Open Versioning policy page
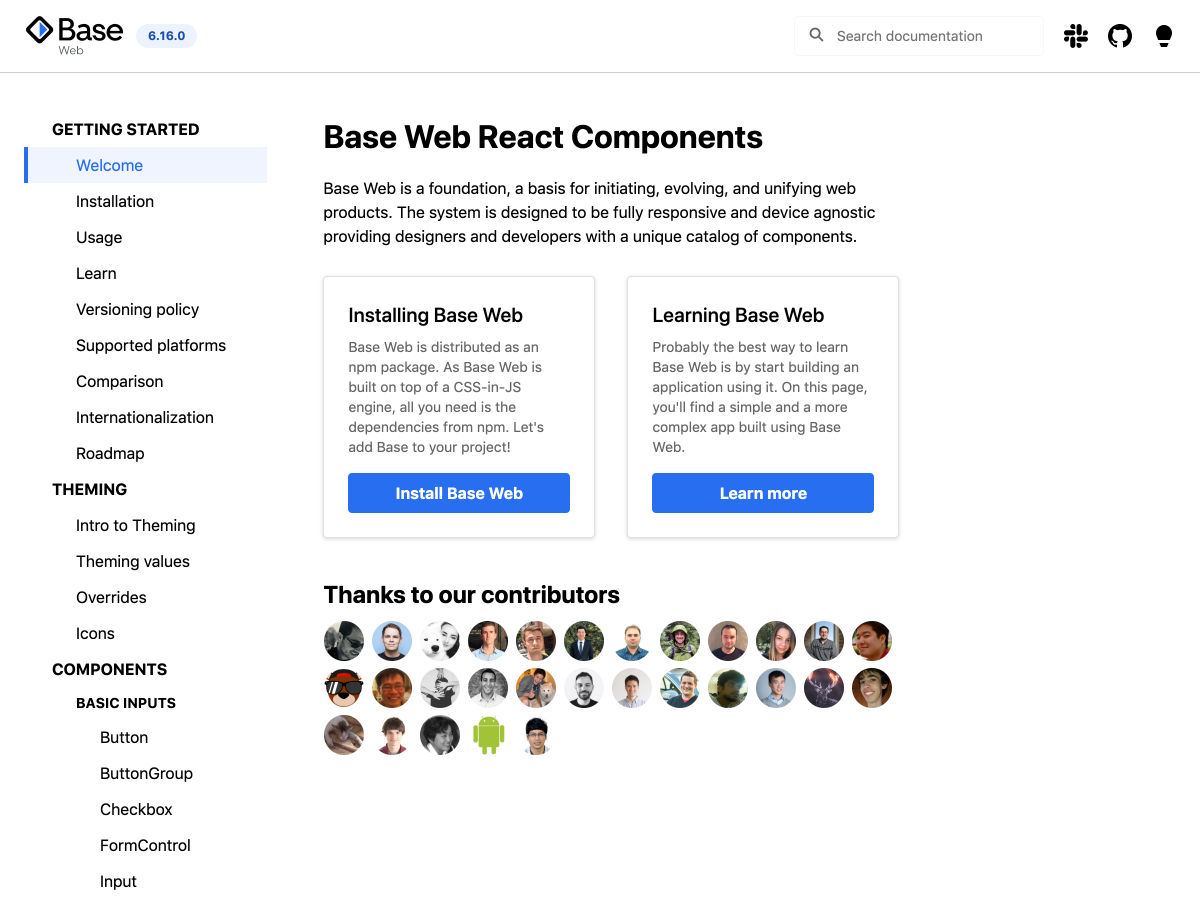The width and height of the screenshot is (1200, 900). 137,309
